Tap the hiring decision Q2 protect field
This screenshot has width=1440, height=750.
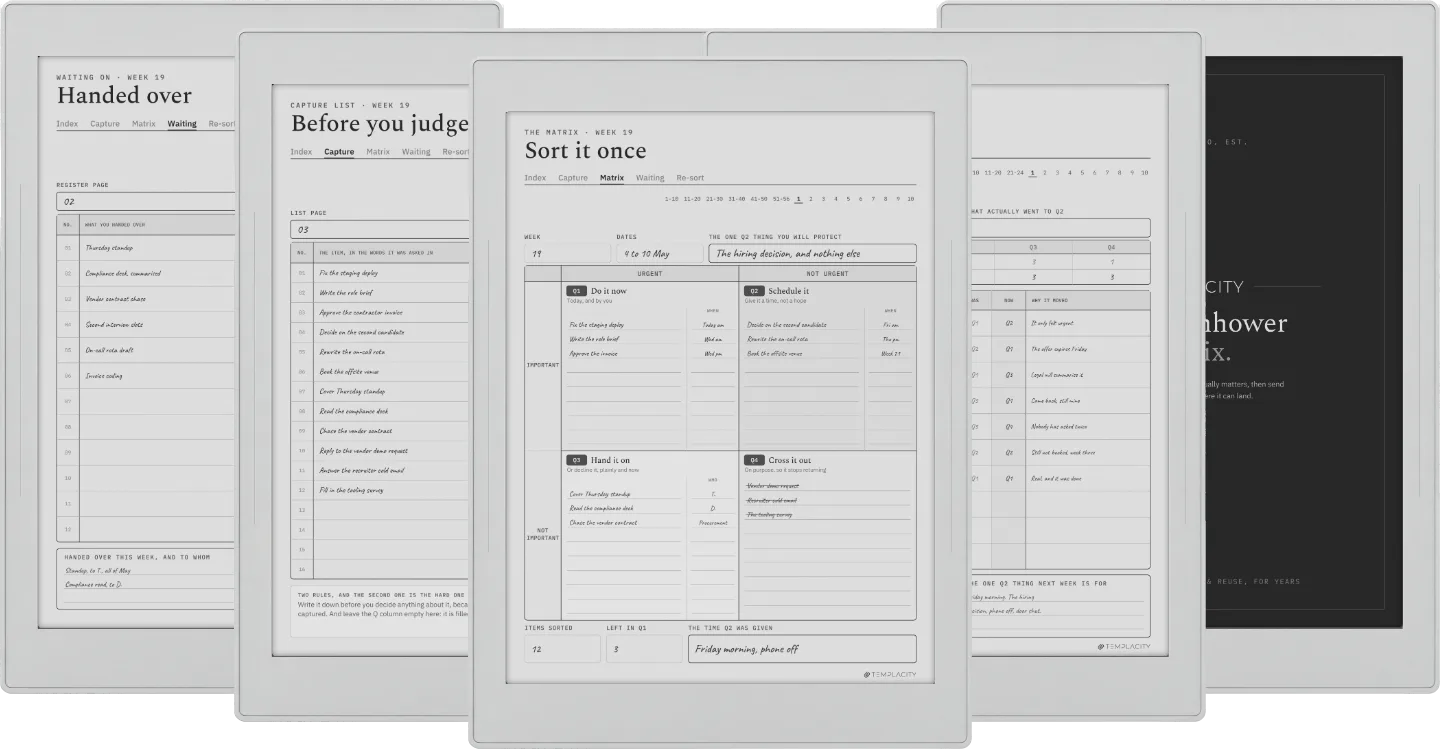click(x=813, y=254)
